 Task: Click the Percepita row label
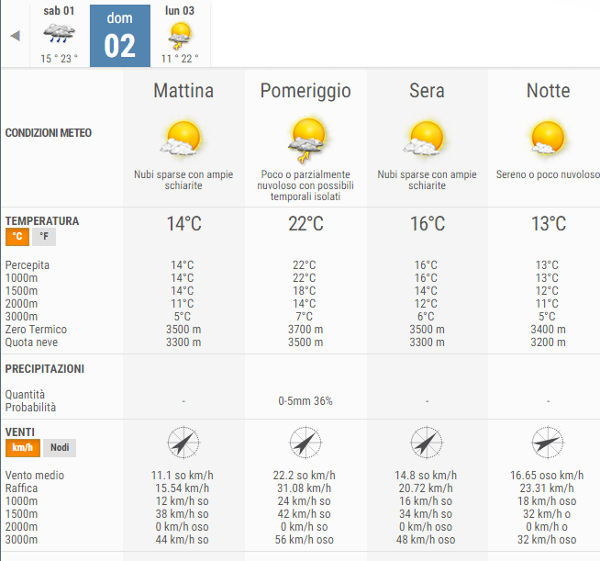pos(27,265)
